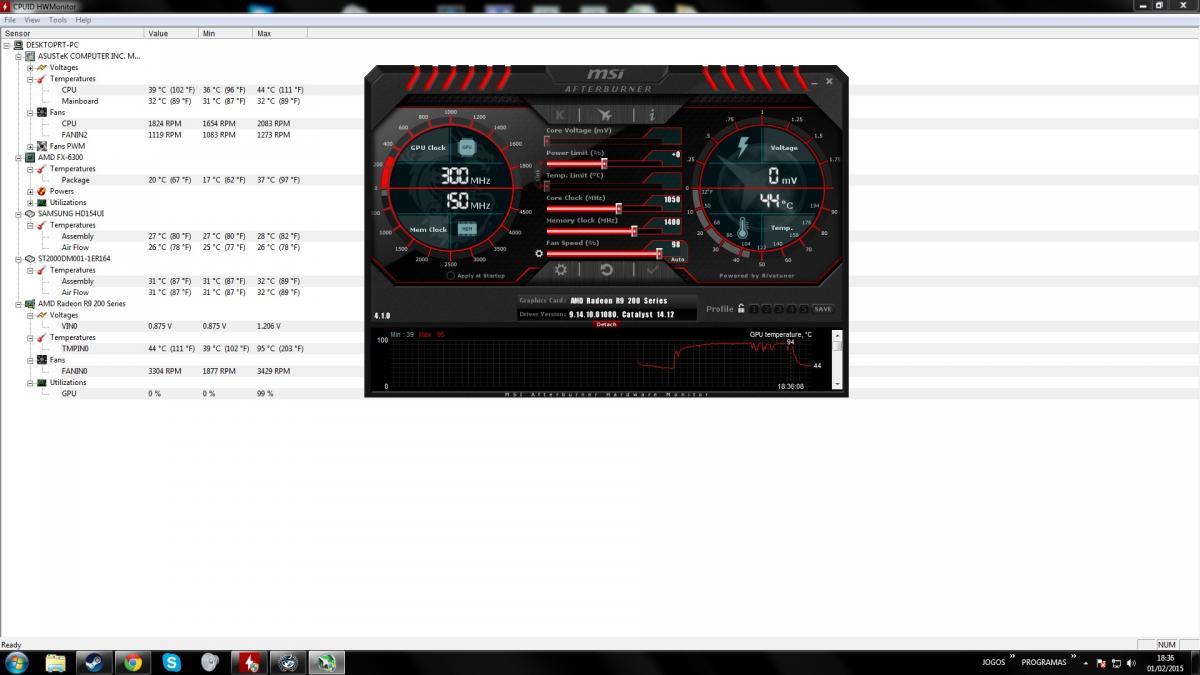This screenshot has width=1200, height=675.
Task: Select profile slot 5
Action: 804,309
